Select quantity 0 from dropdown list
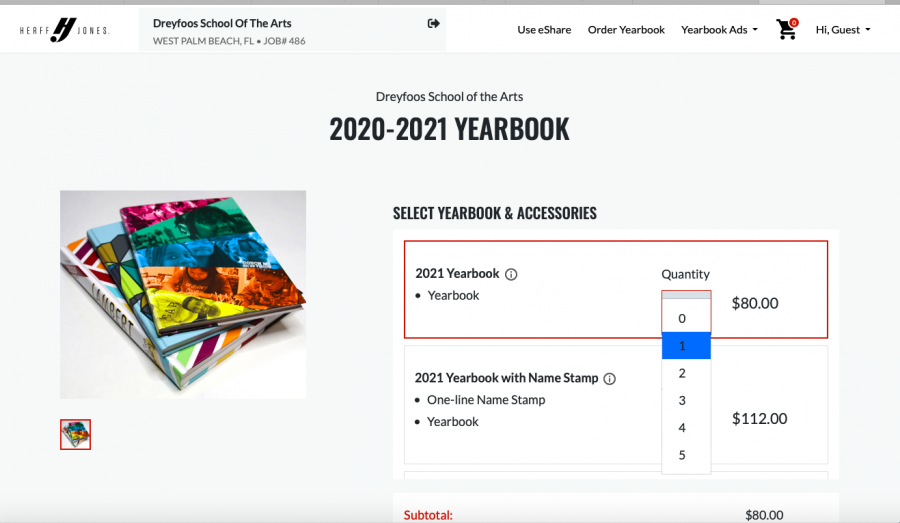 click(686, 319)
